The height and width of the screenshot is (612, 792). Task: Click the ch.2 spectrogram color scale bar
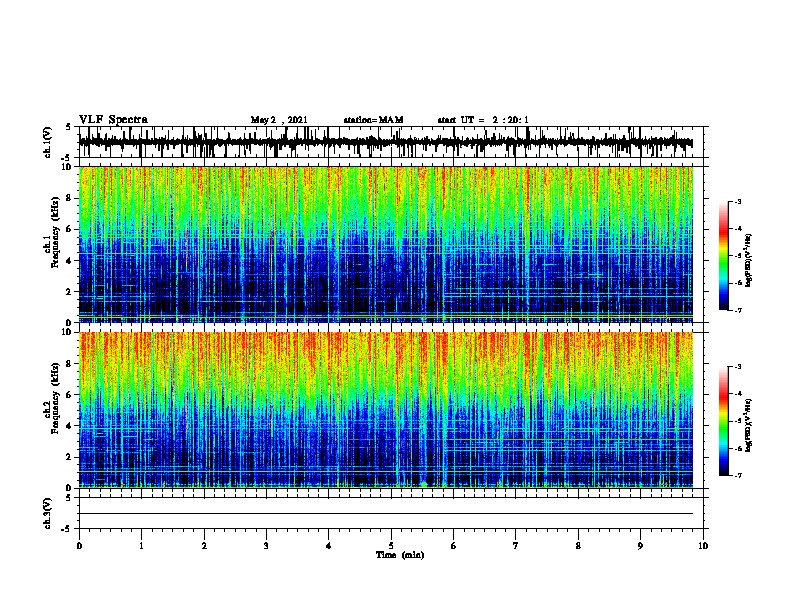tap(724, 421)
